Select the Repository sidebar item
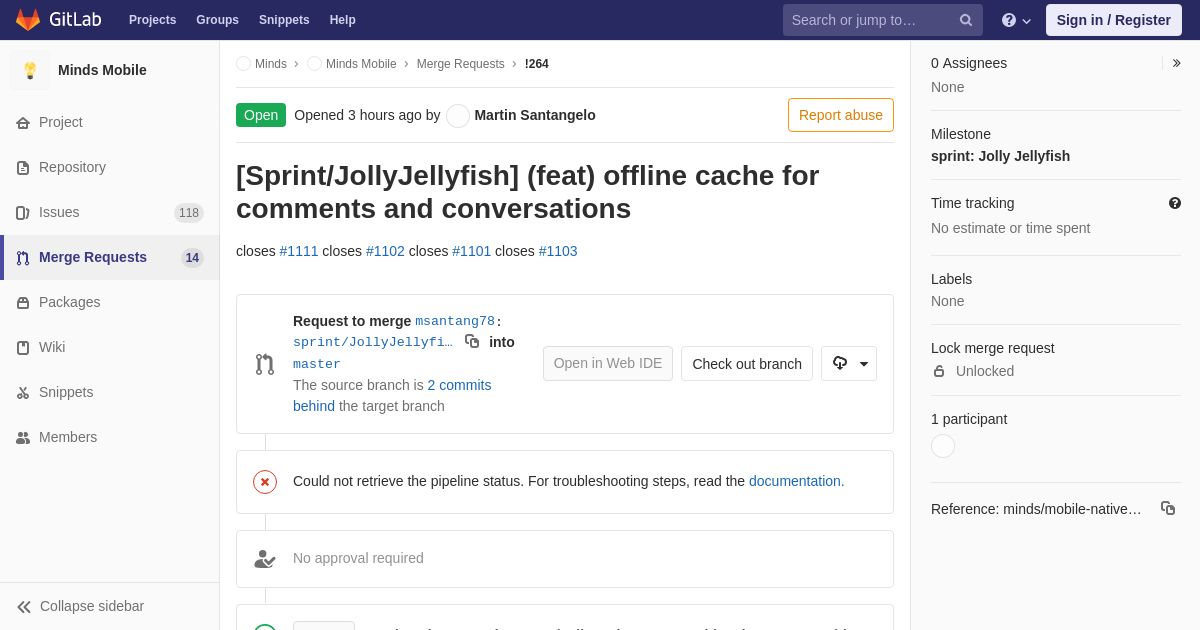 point(110,167)
